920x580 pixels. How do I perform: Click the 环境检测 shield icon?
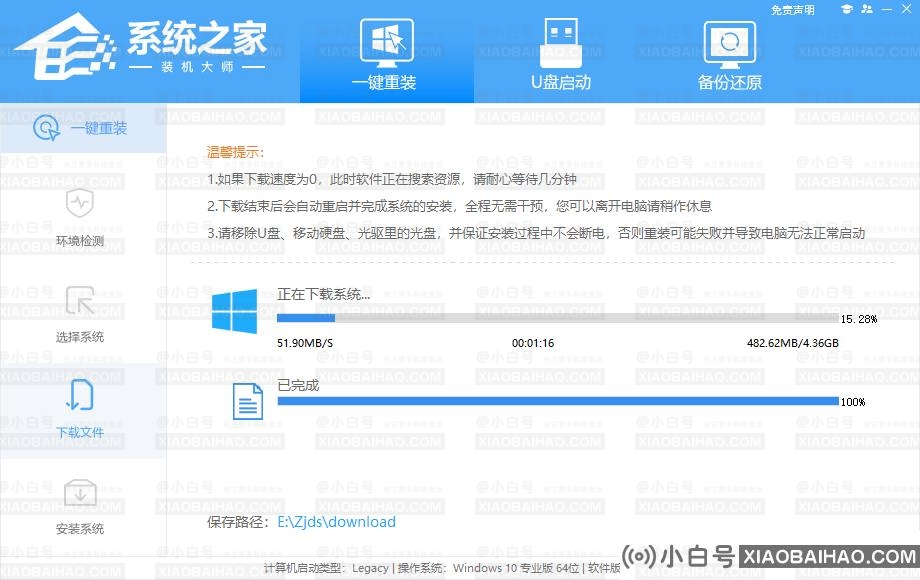click(x=80, y=203)
